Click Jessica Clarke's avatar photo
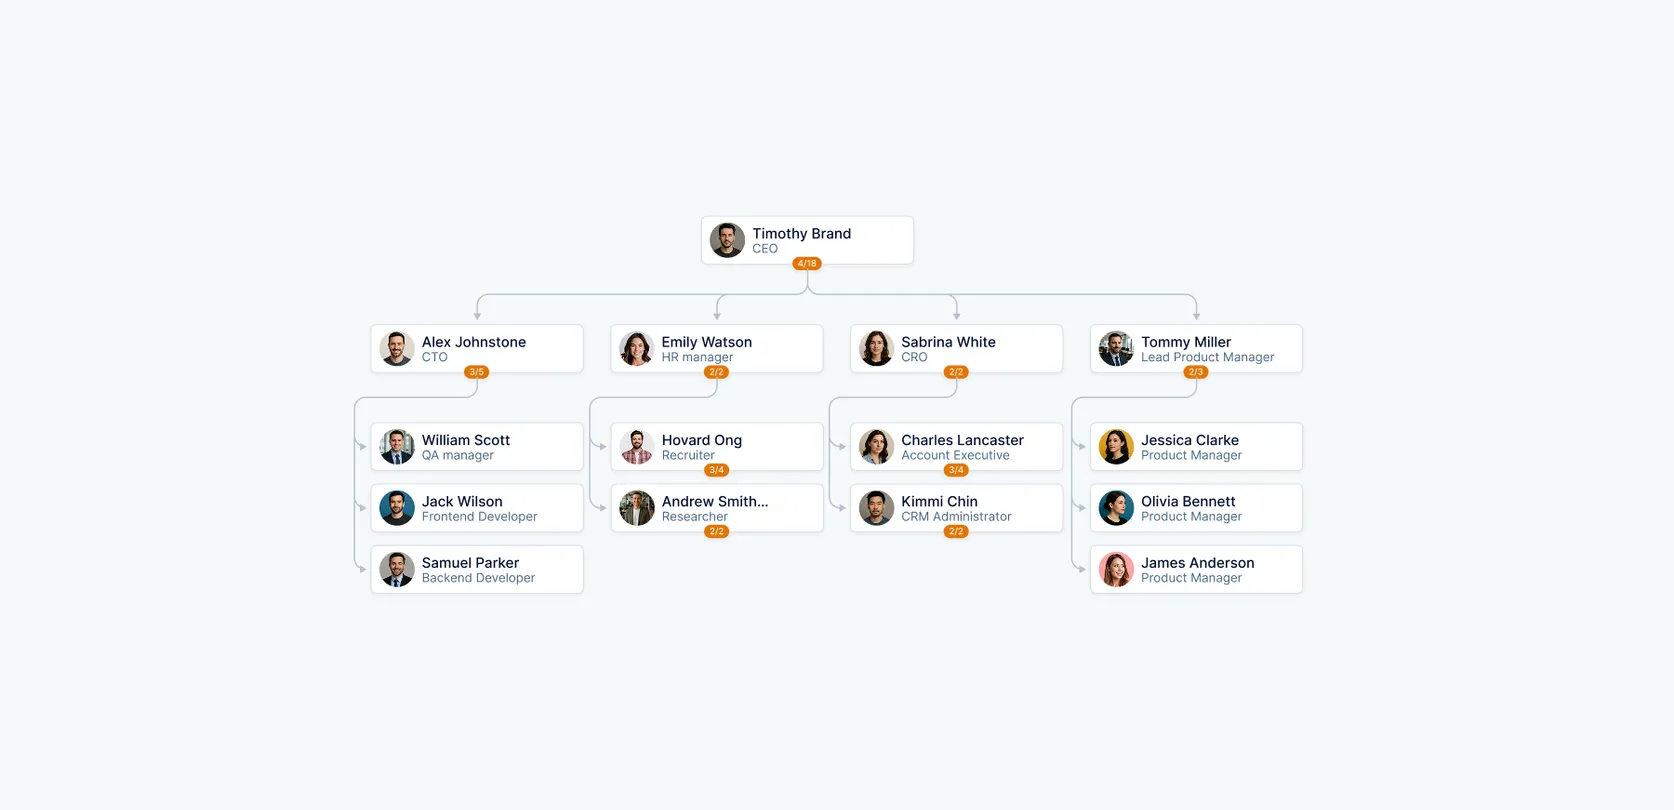Viewport: 1674px width, 810px height. point(1116,447)
